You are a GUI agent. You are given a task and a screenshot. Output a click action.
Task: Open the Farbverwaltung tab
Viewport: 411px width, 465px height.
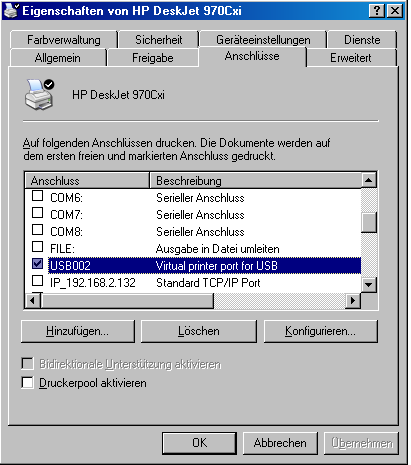[64, 40]
